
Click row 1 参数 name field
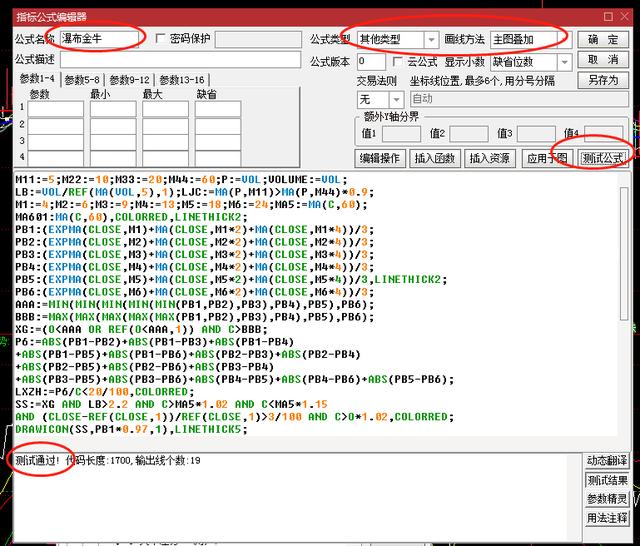(56, 109)
